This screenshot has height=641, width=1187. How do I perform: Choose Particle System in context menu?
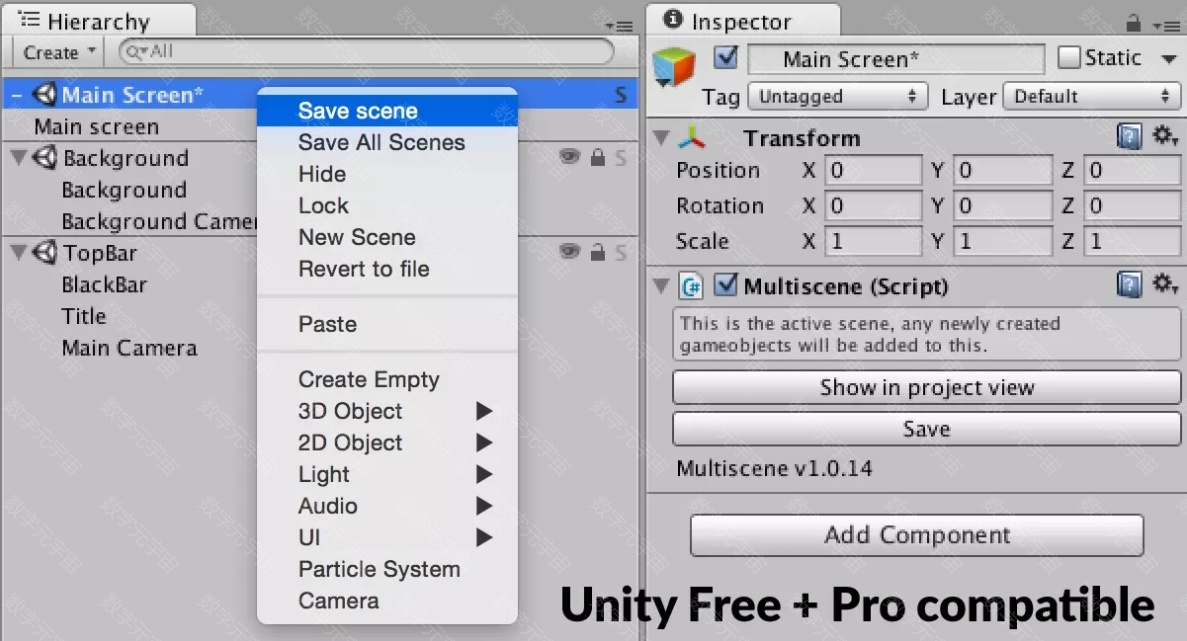388,570
